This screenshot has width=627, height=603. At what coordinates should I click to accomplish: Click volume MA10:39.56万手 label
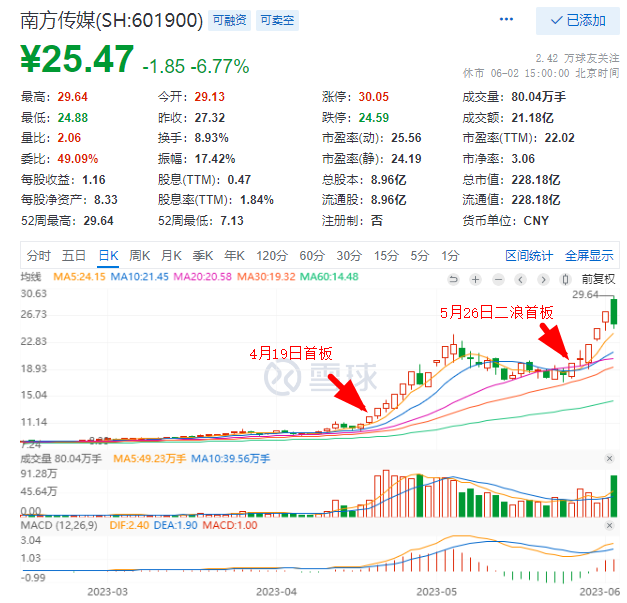click(230, 458)
